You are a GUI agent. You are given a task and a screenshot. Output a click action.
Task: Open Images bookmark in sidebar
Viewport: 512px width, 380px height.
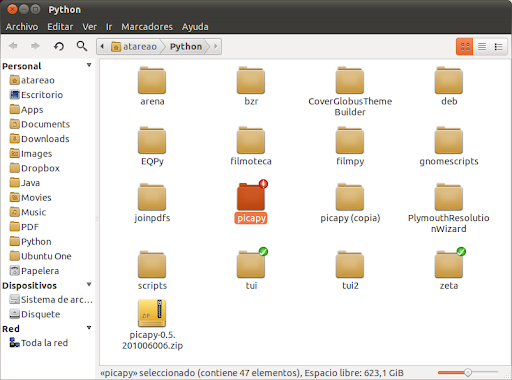31,154
